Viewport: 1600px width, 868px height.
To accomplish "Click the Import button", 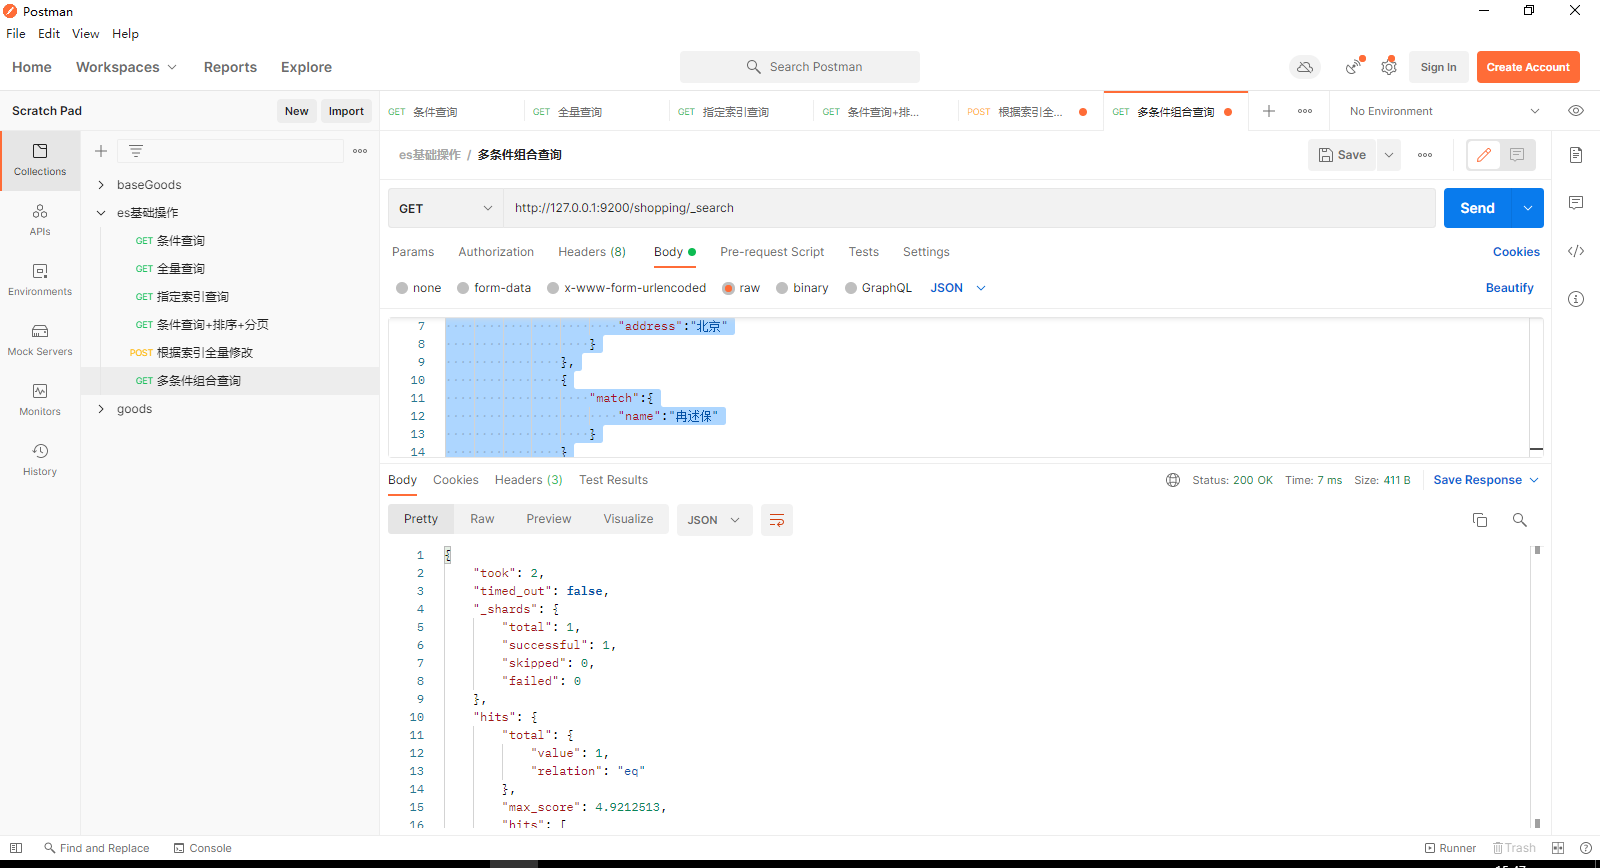I will (346, 111).
